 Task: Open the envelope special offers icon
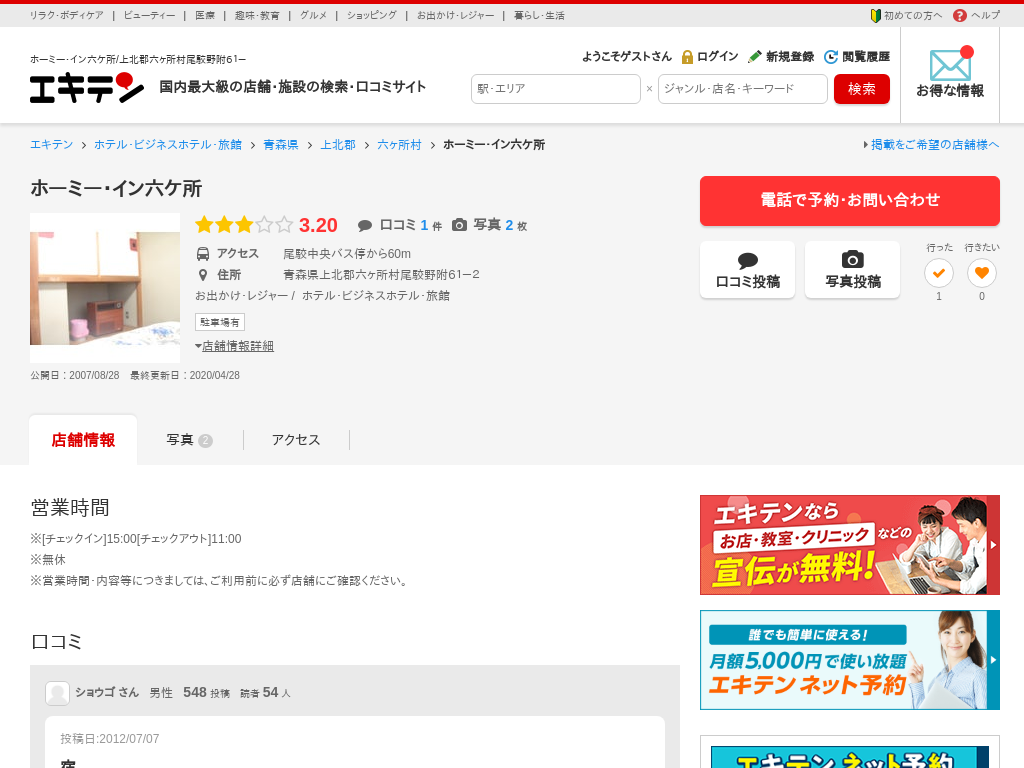(x=950, y=64)
